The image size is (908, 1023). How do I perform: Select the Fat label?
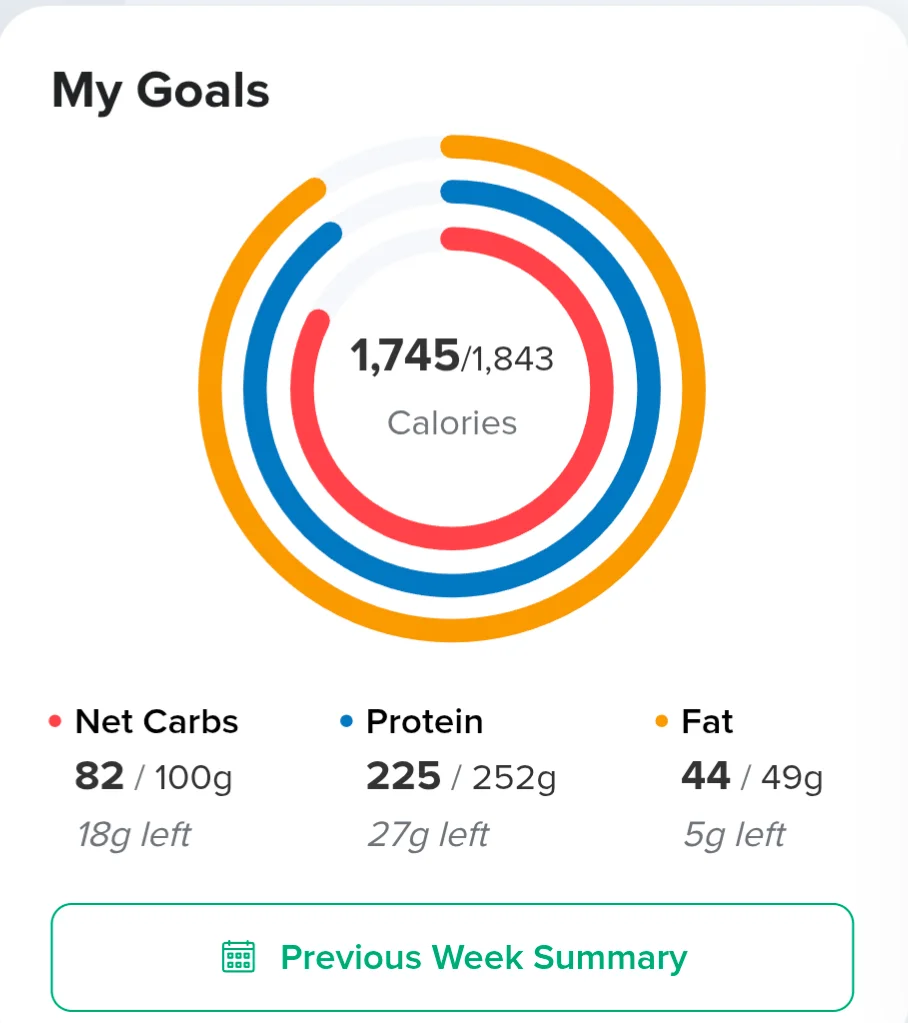tap(707, 722)
